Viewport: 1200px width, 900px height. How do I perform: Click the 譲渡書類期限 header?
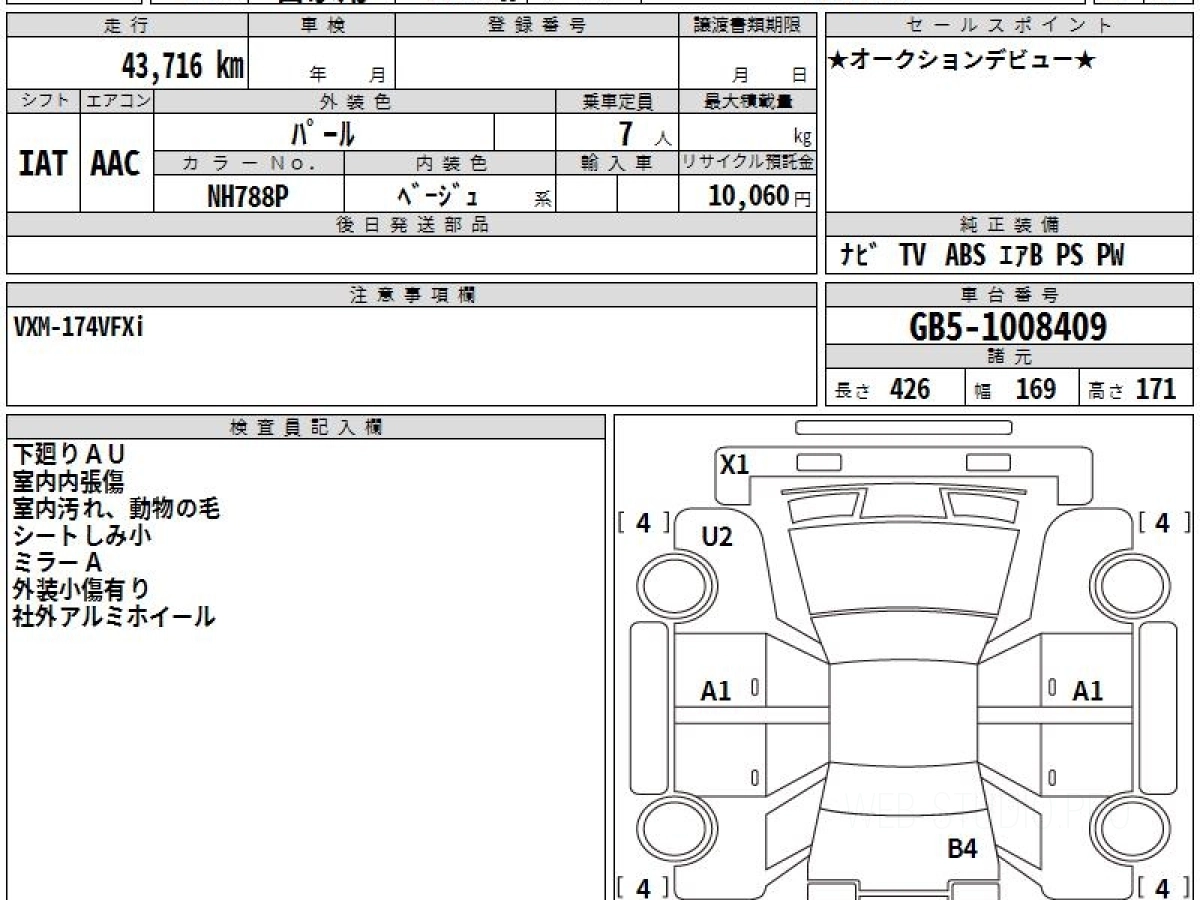click(x=748, y=26)
